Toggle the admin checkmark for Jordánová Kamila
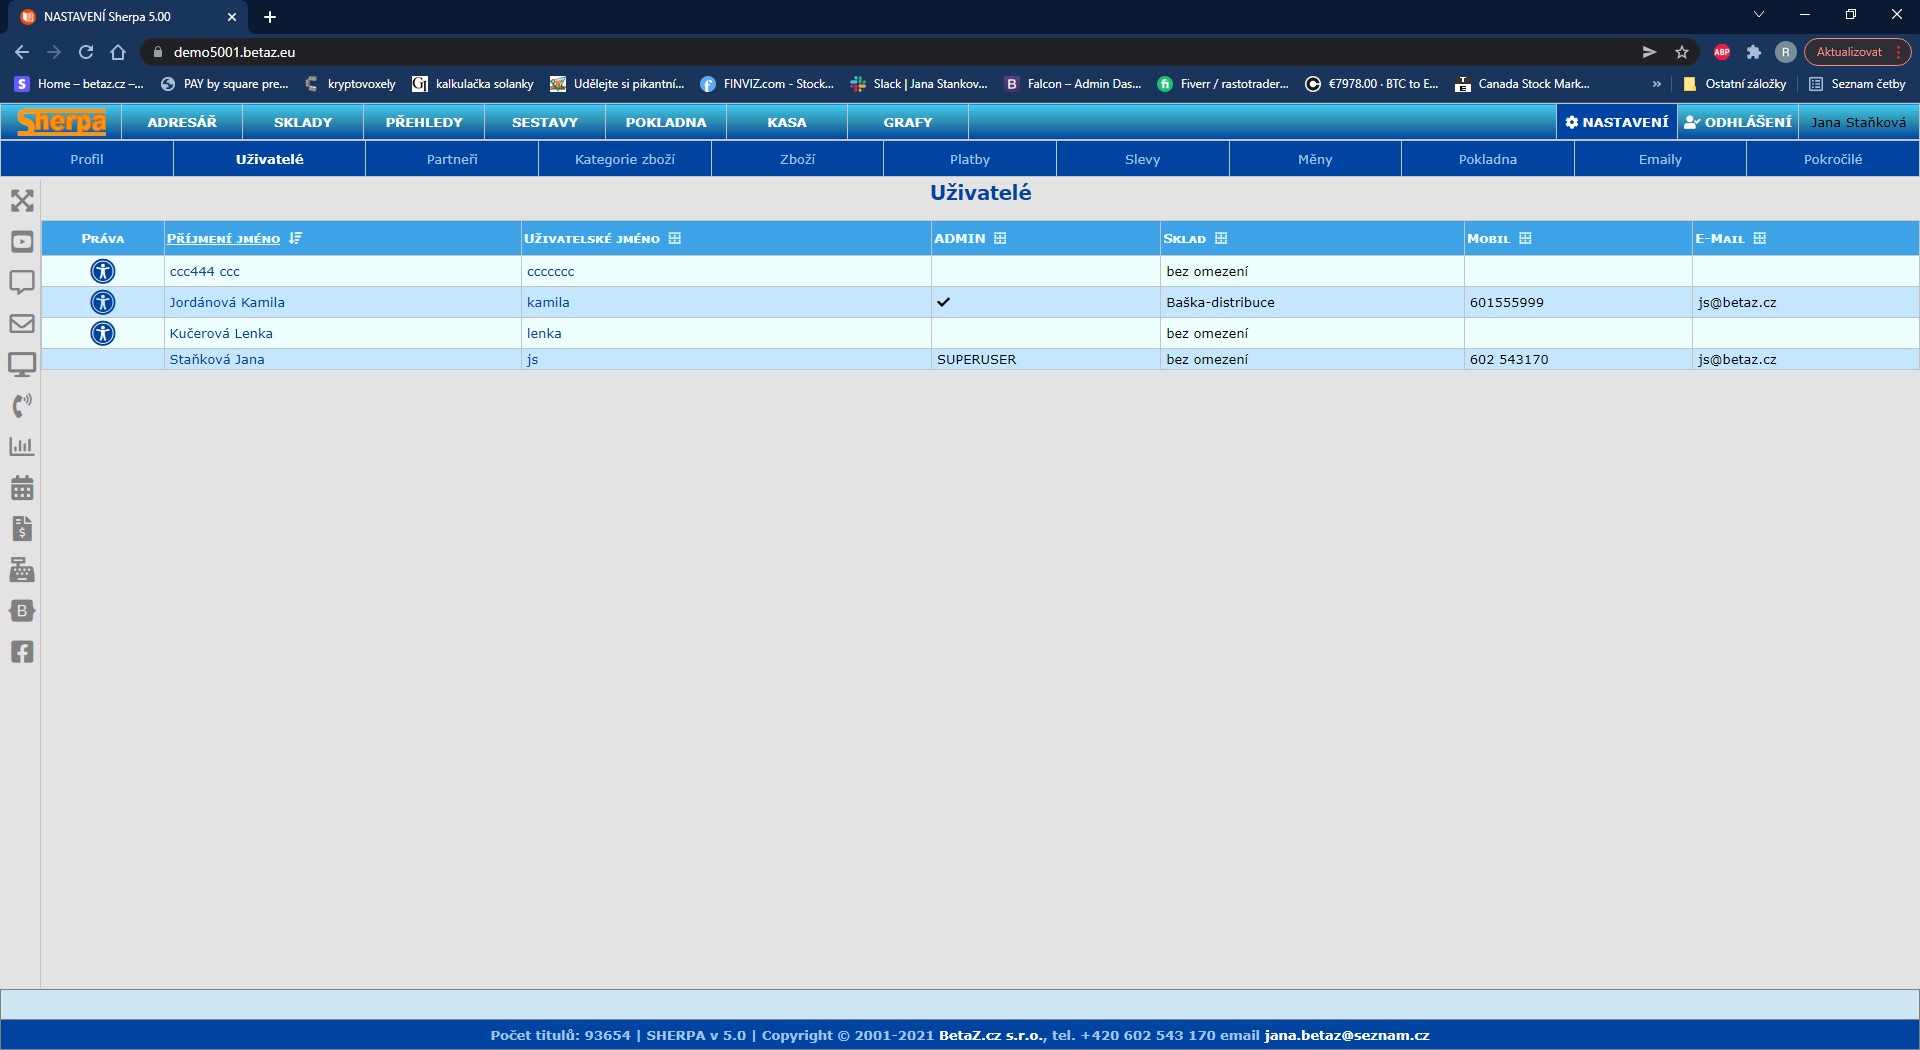The image size is (1920, 1050). click(943, 302)
